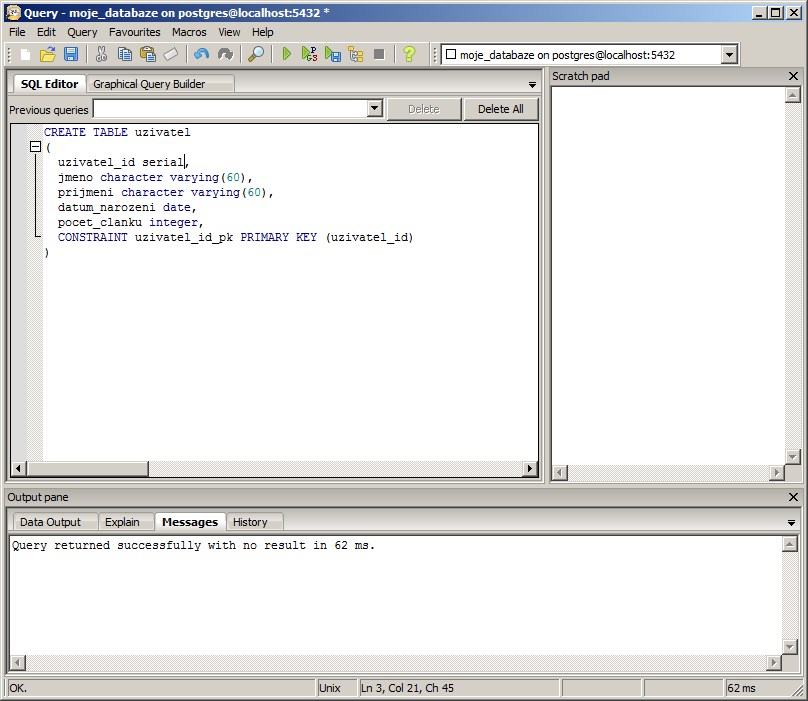
Task: Click the Undo arrow icon
Action: (x=202, y=54)
